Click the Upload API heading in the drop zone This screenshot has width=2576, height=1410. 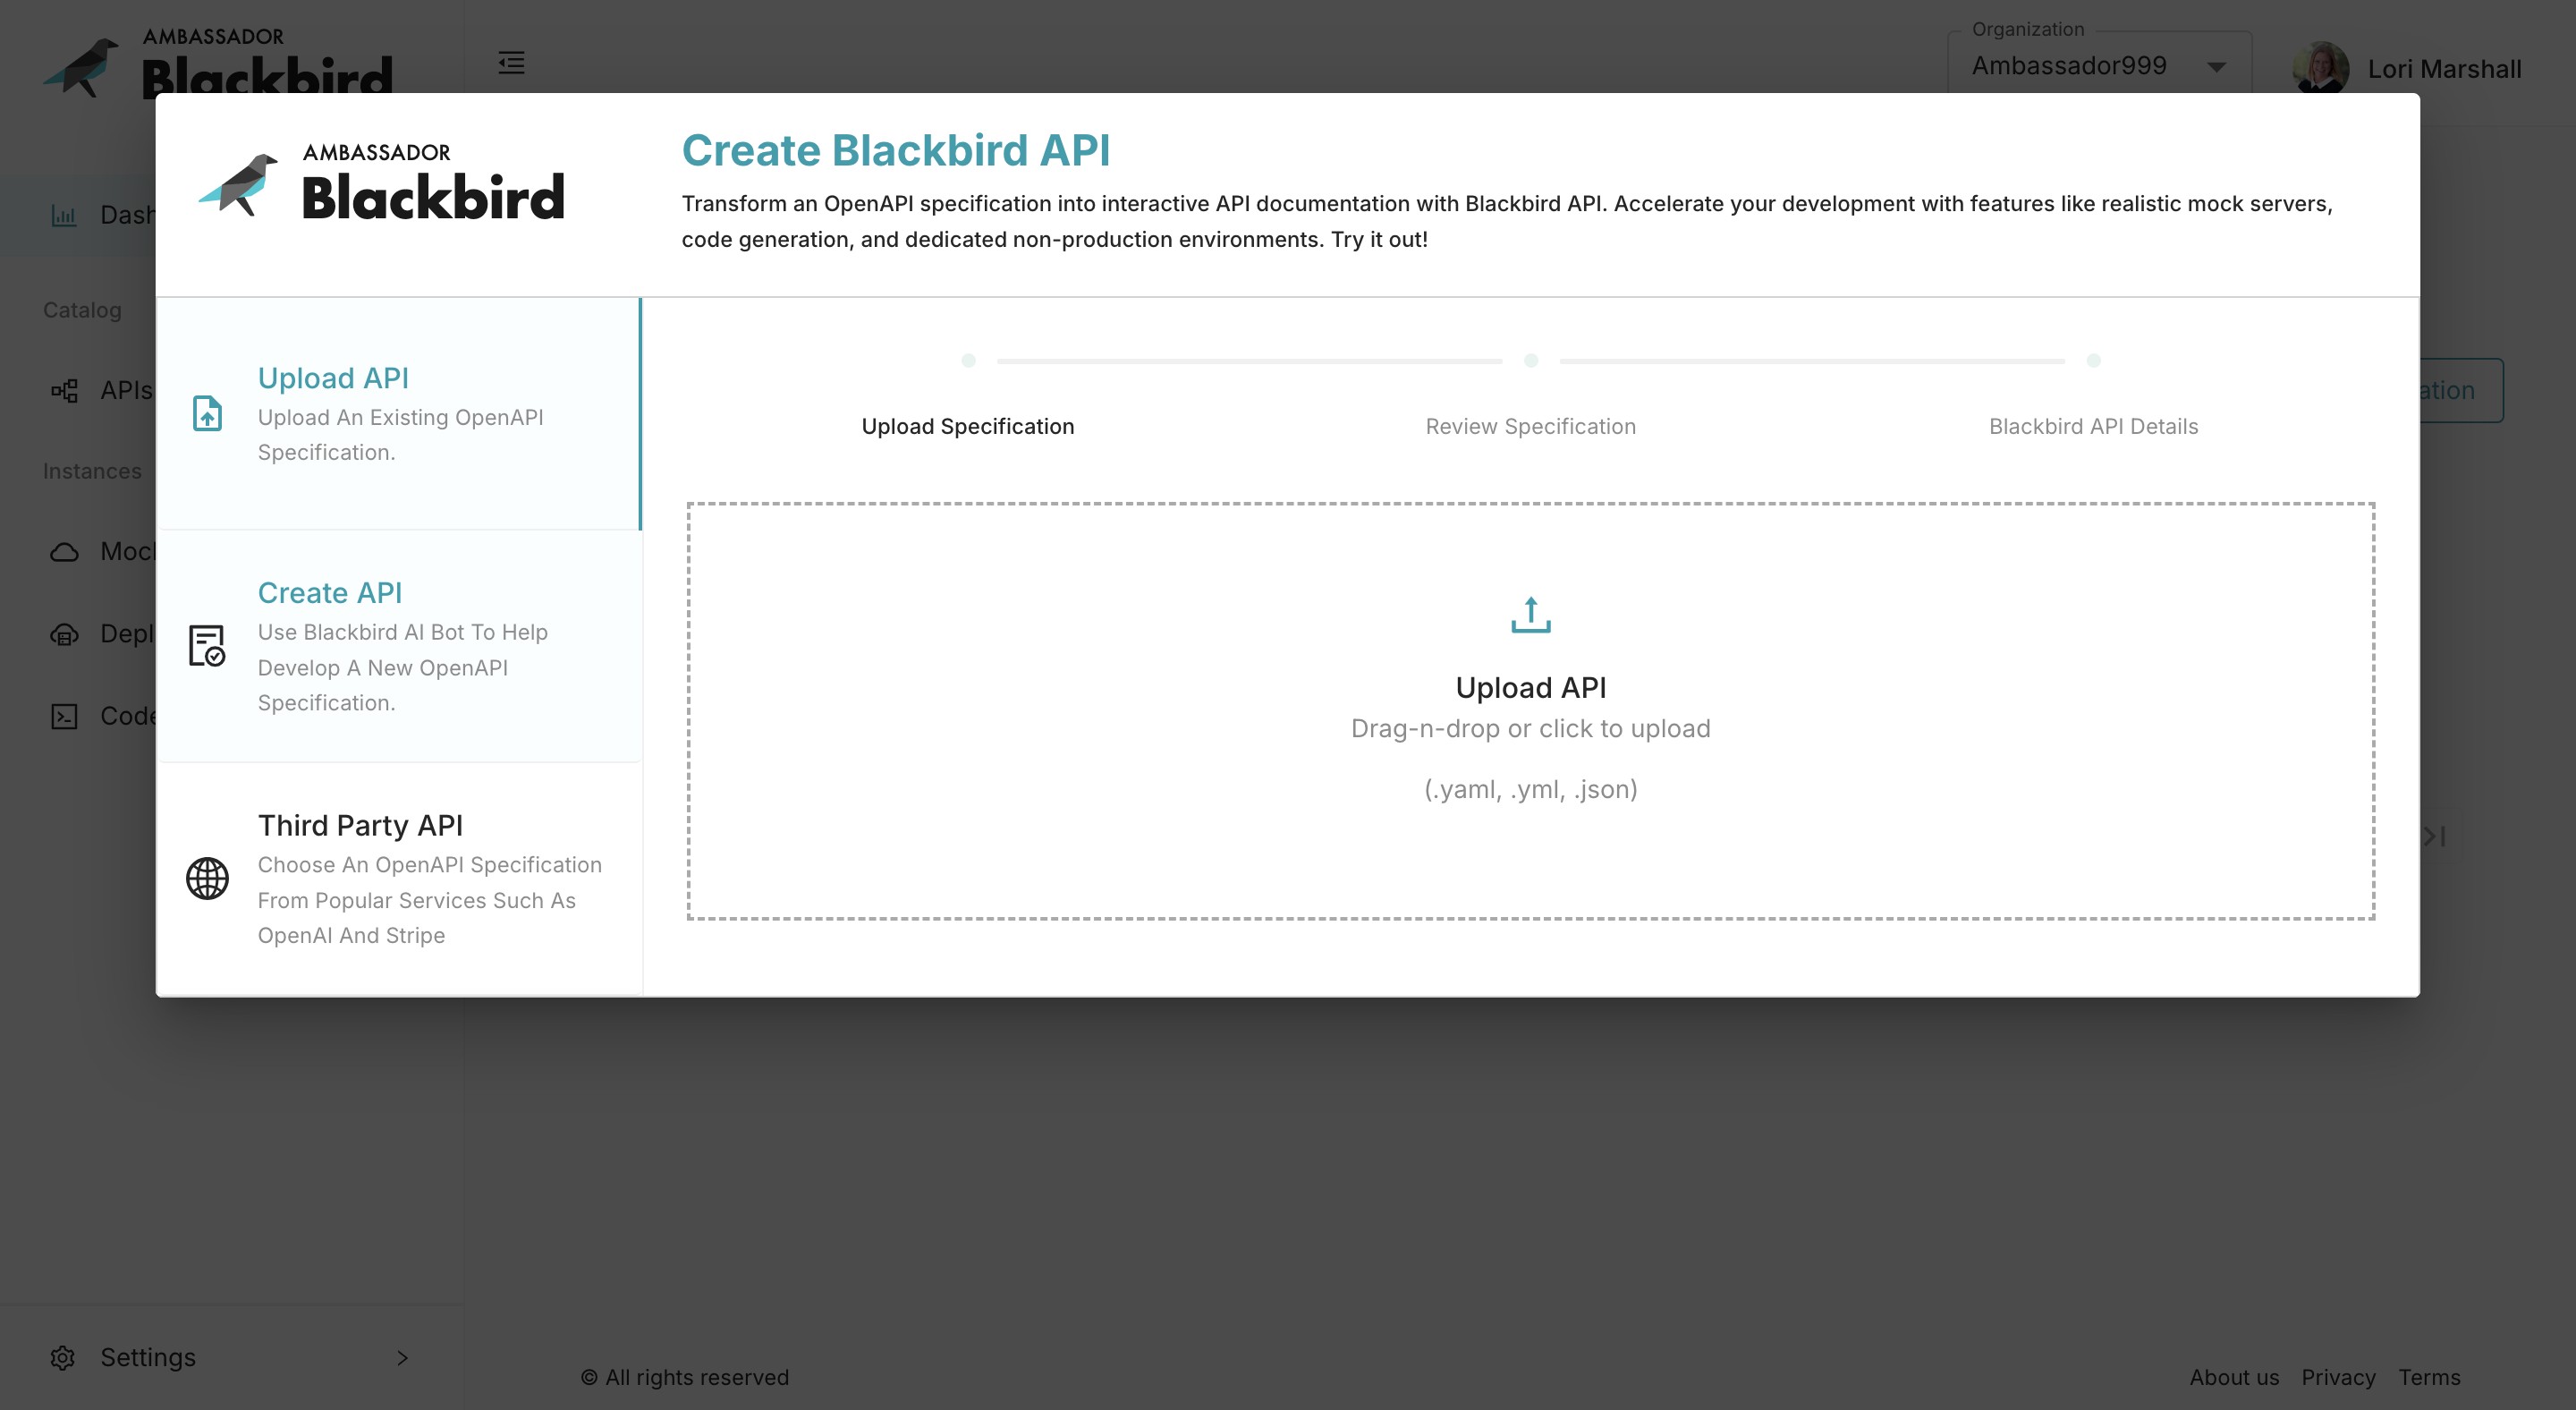click(1530, 687)
